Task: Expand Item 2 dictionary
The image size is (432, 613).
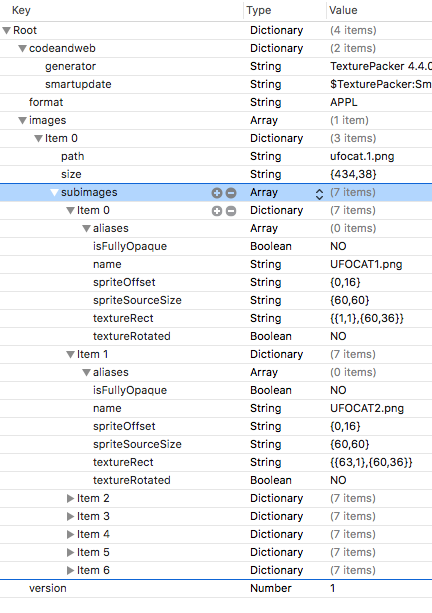Action: (x=70, y=498)
